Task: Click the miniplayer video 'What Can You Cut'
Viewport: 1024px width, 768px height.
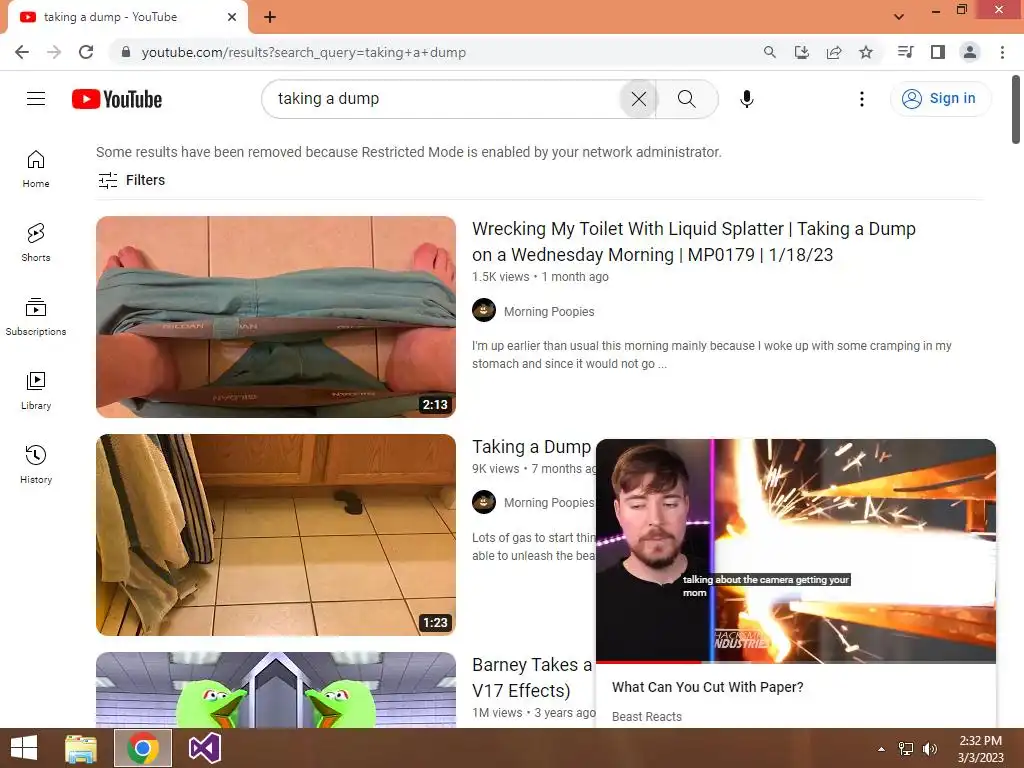Action: point(795,551)
